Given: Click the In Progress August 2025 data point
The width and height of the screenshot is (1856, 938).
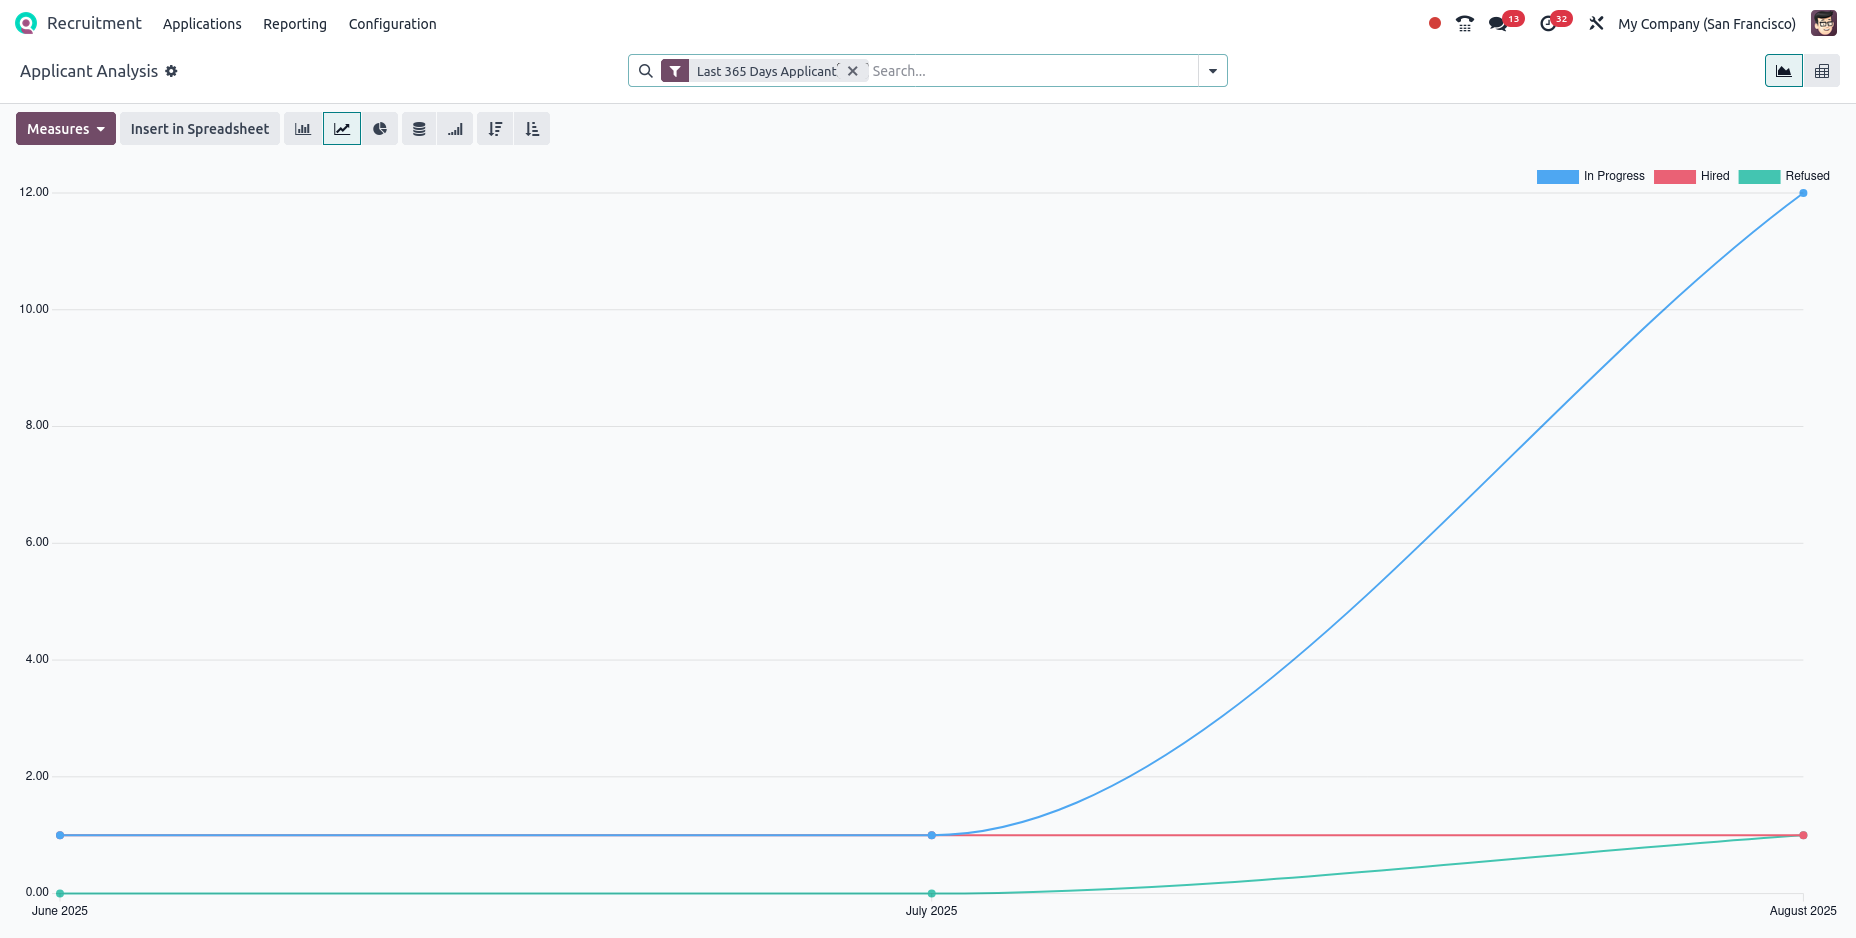Looking at the screenshot, I should pos(1803,193).
